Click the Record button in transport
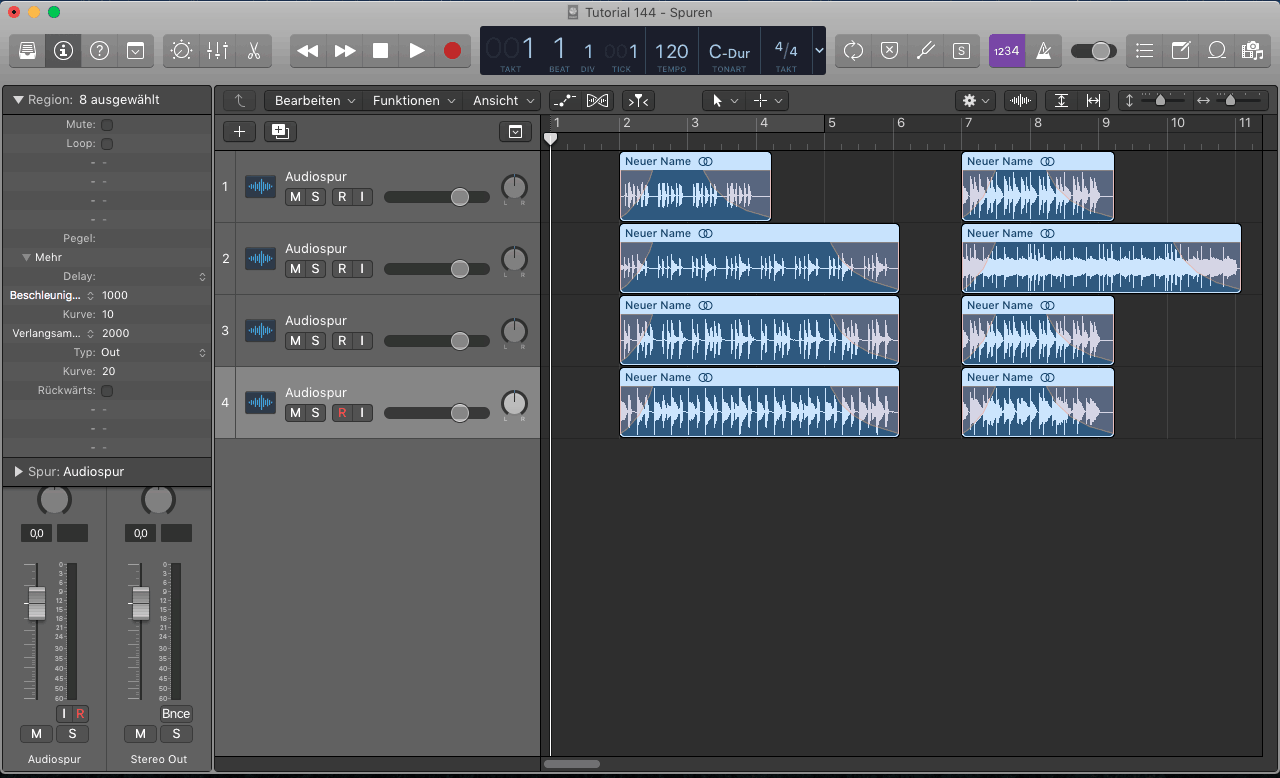Viewport: 1280px width, 778px height. tap(452, 51)
